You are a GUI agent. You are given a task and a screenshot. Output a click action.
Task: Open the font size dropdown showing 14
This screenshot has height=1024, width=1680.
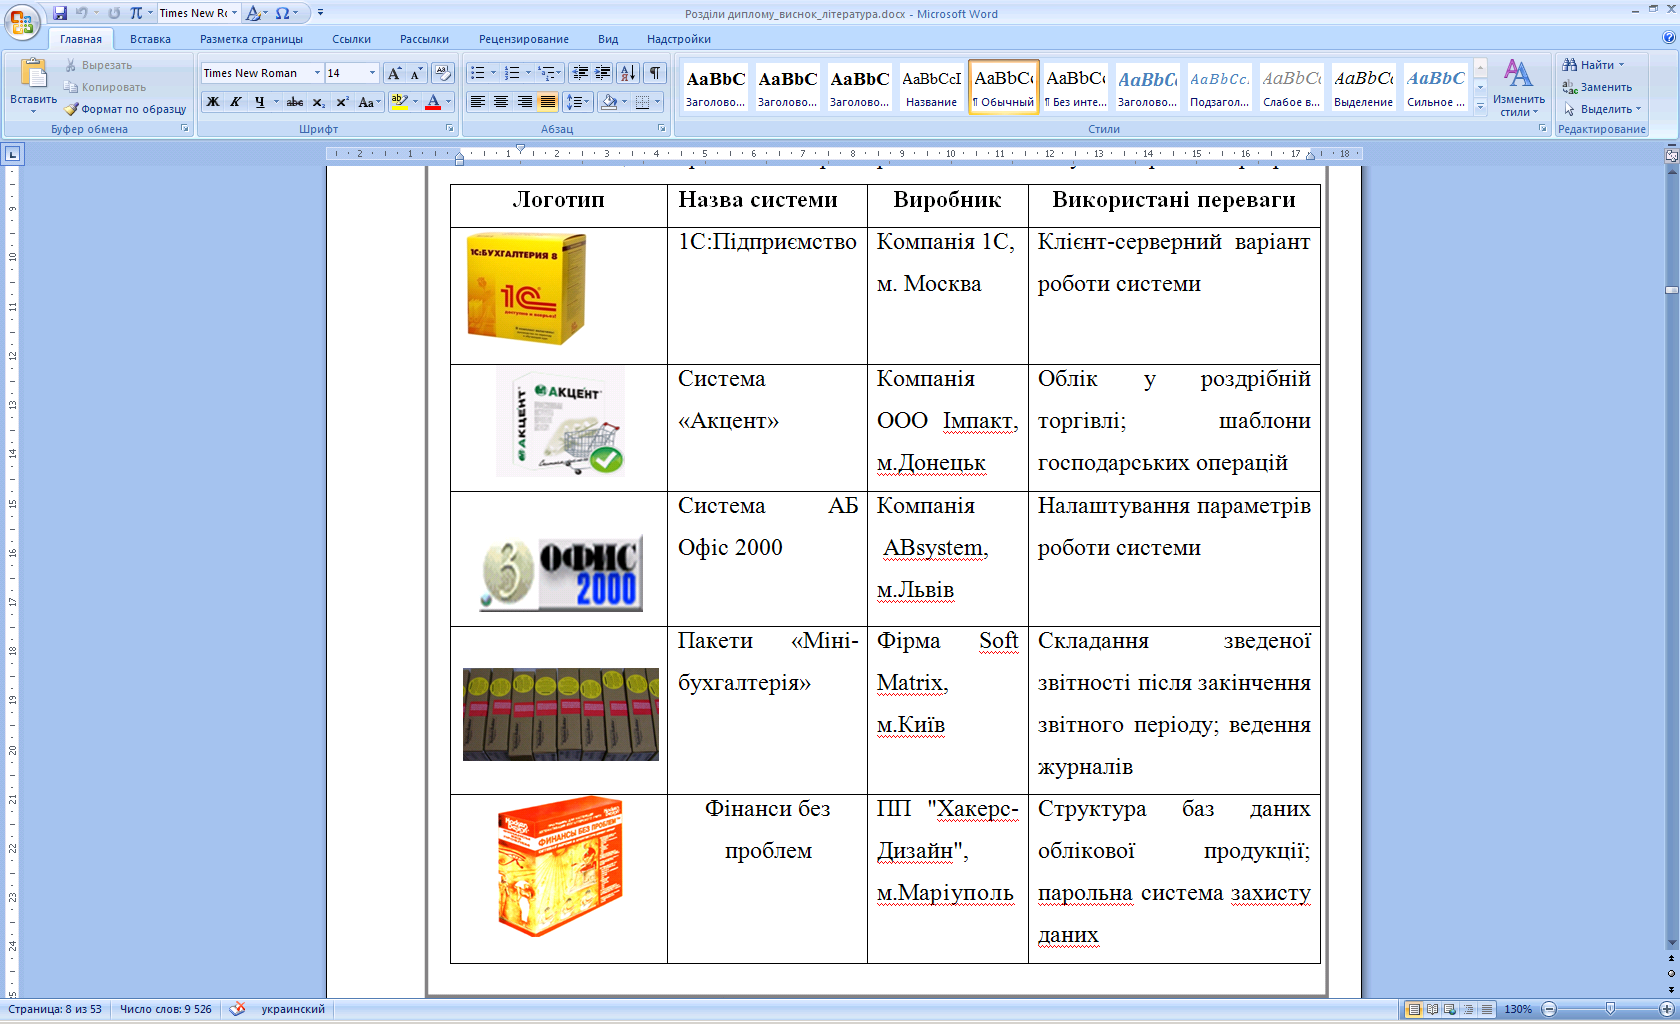click(372, 73)
